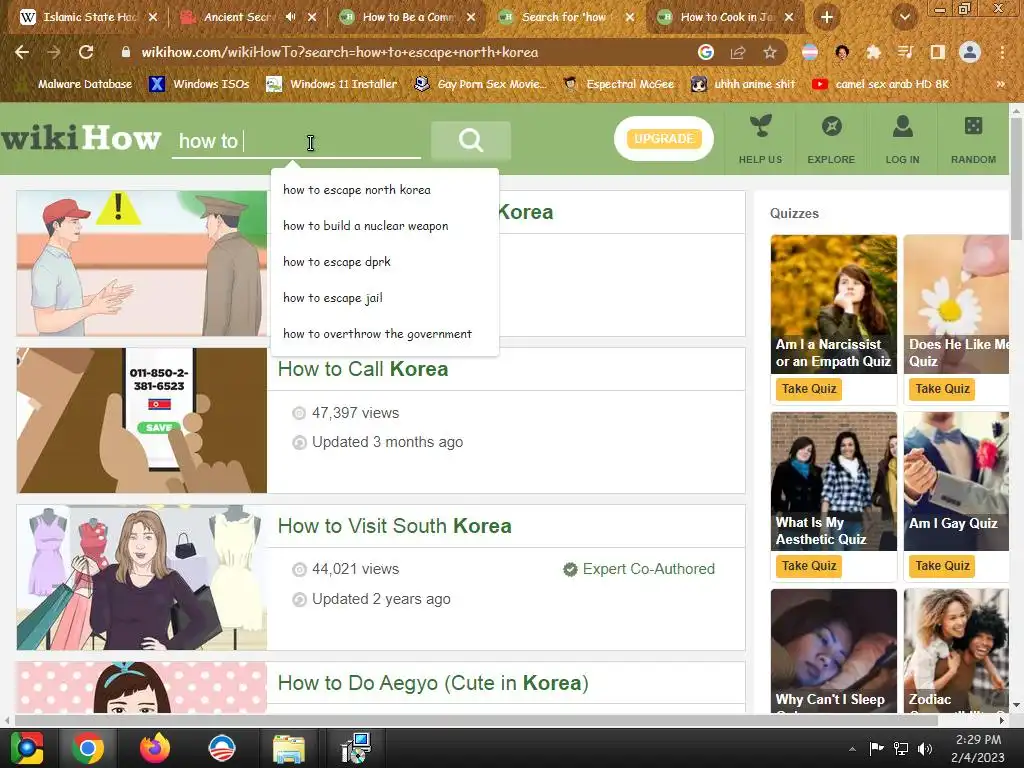Expand hidden bookmarks overflow chevron

1000,84
